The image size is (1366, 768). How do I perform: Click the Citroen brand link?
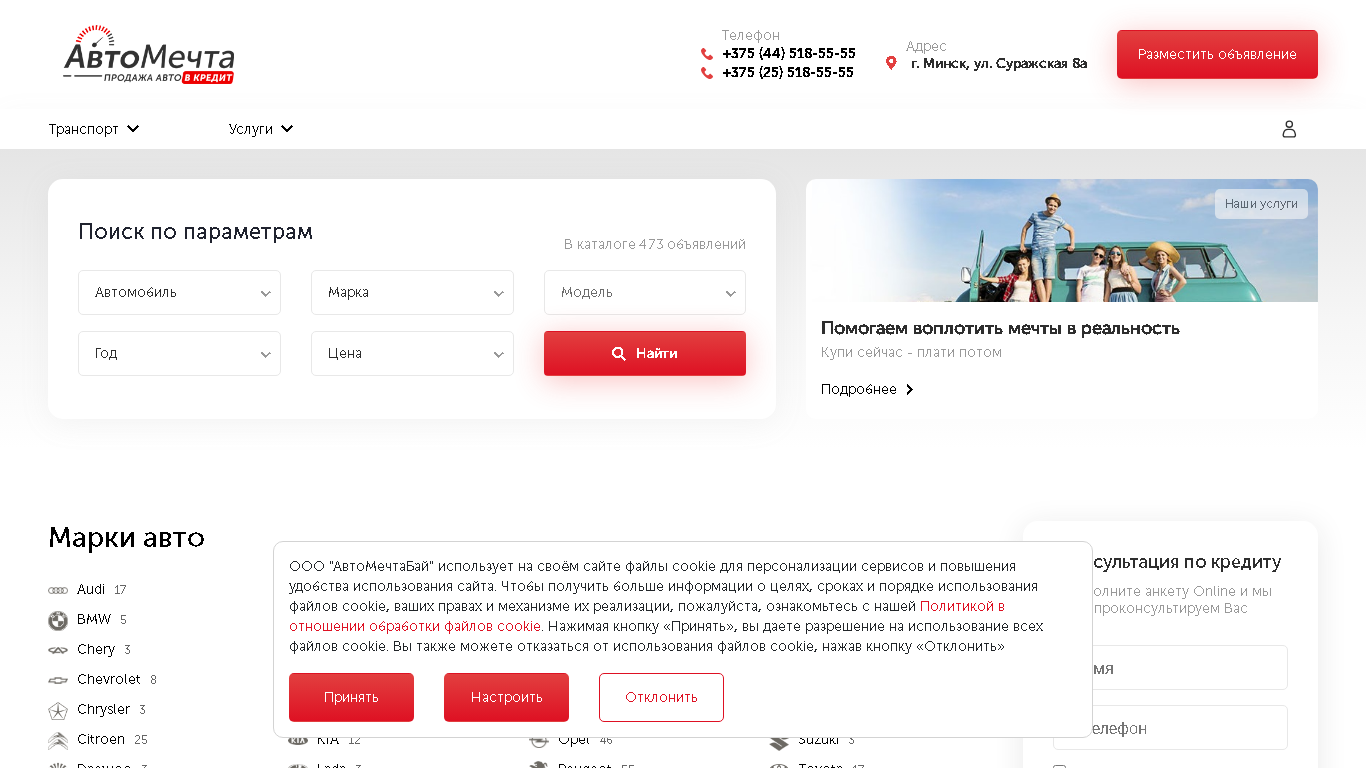tap(101, 740)
